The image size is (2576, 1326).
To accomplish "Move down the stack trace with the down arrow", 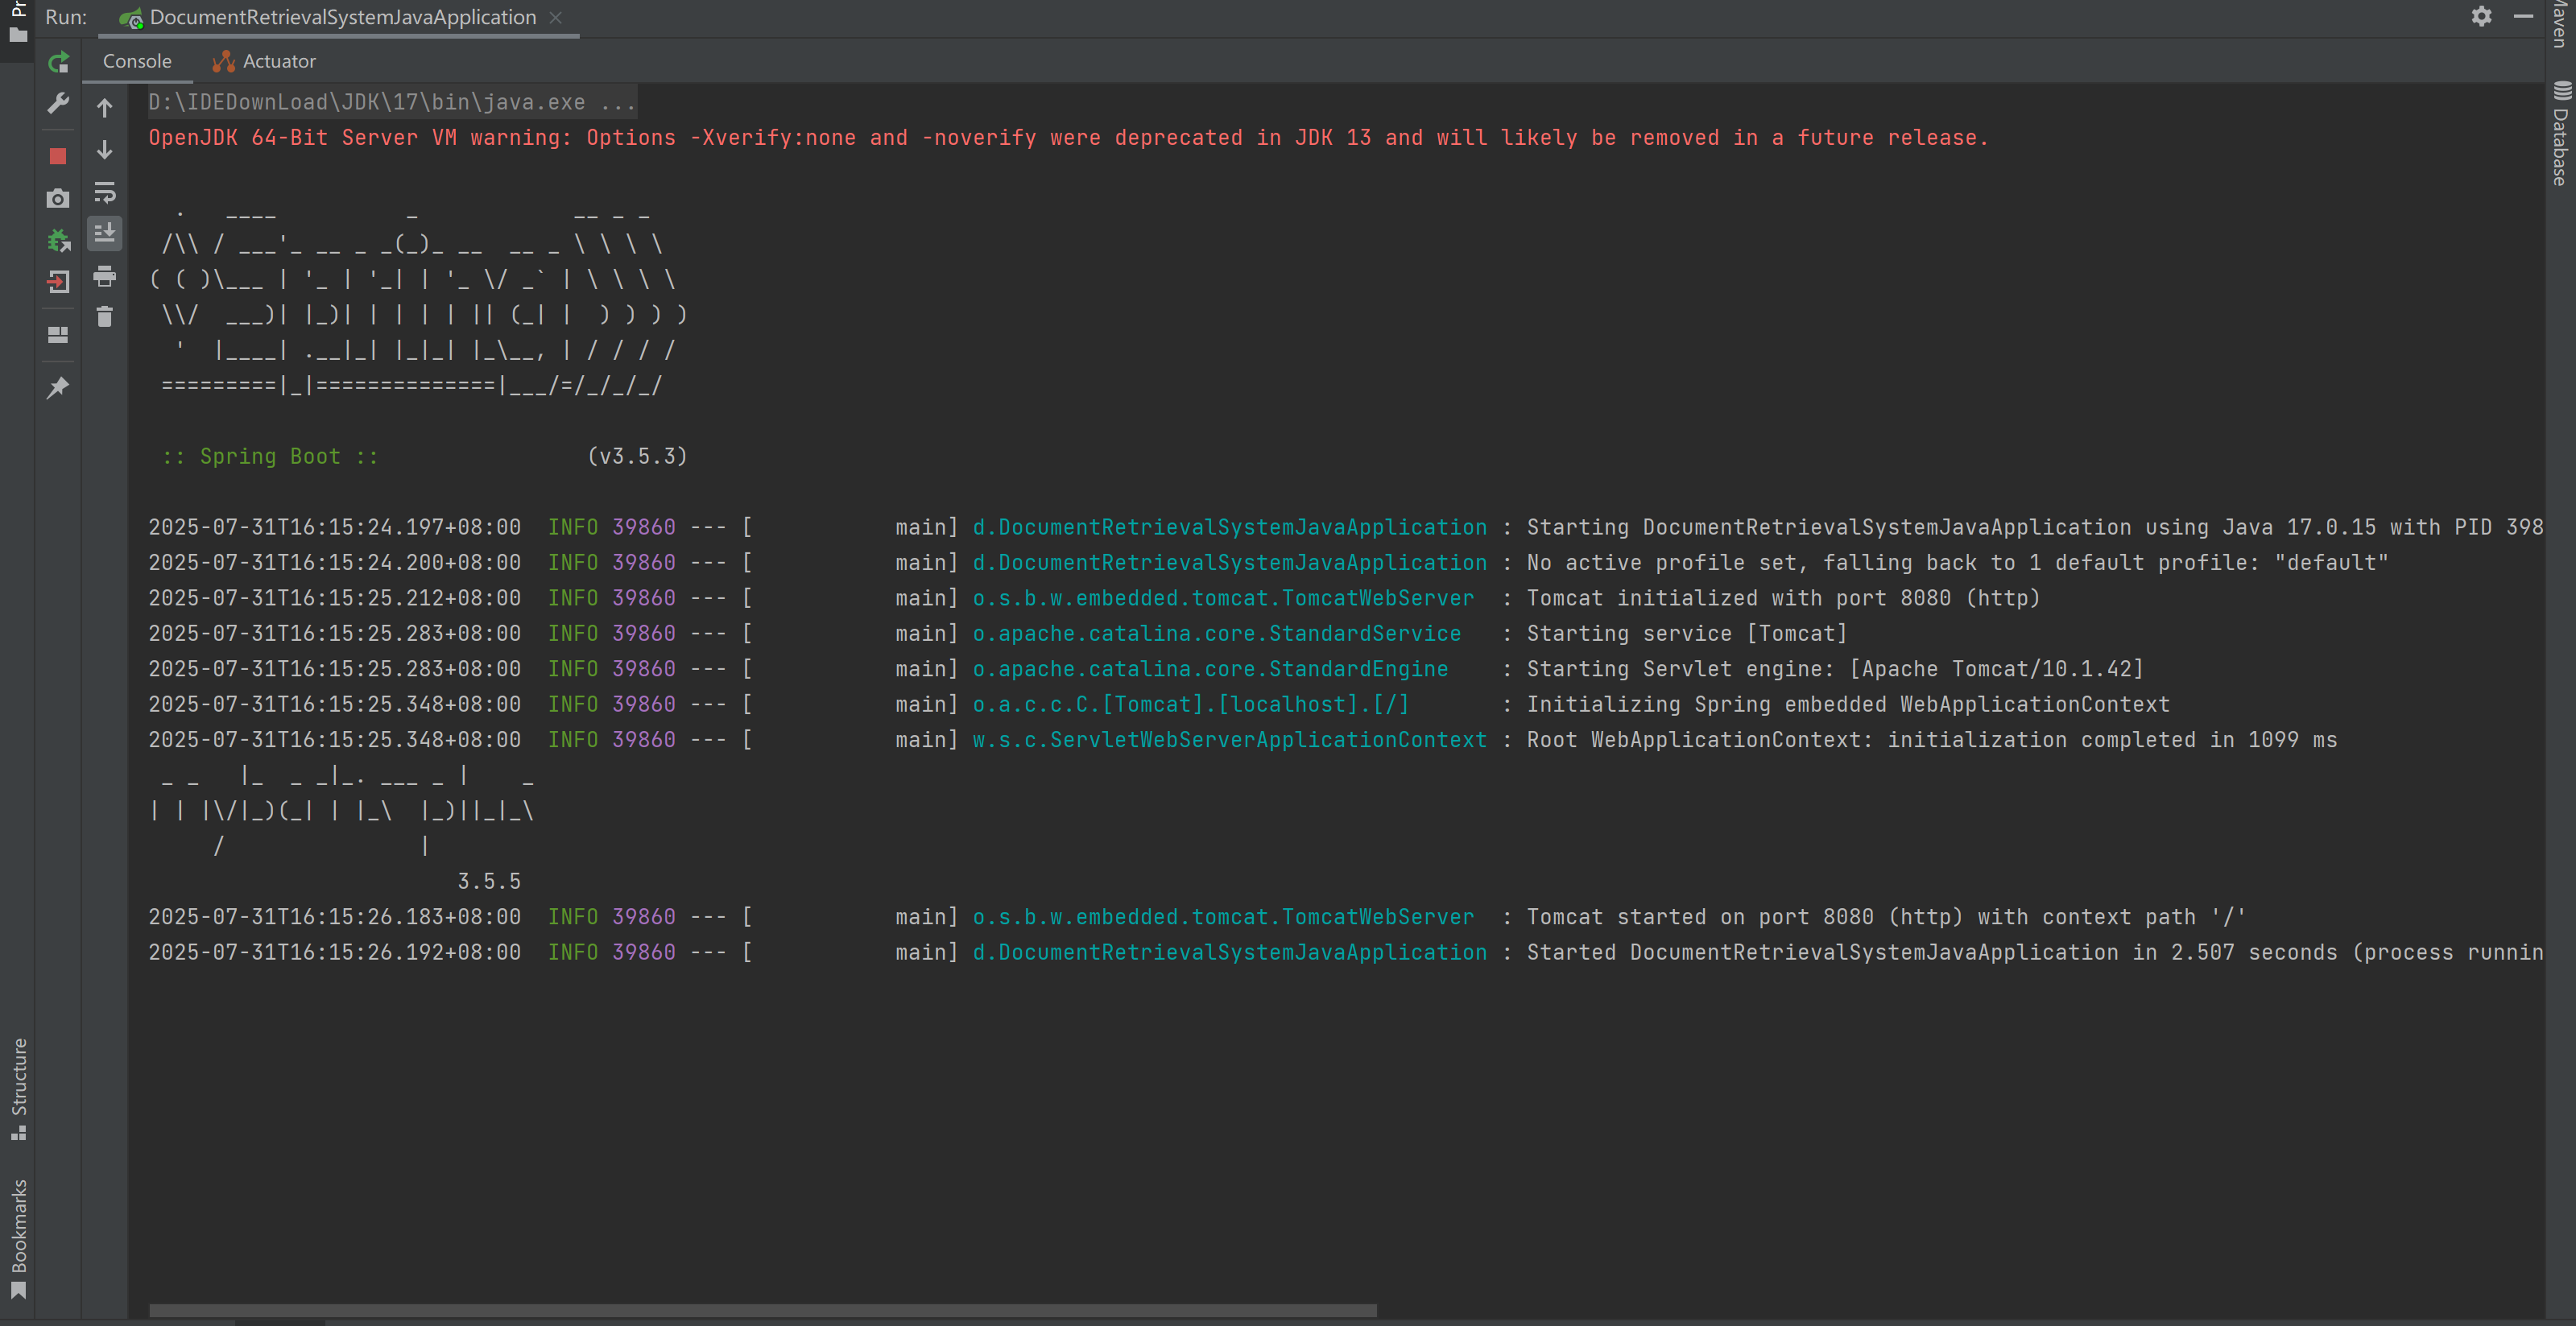I will coord(105,150).
